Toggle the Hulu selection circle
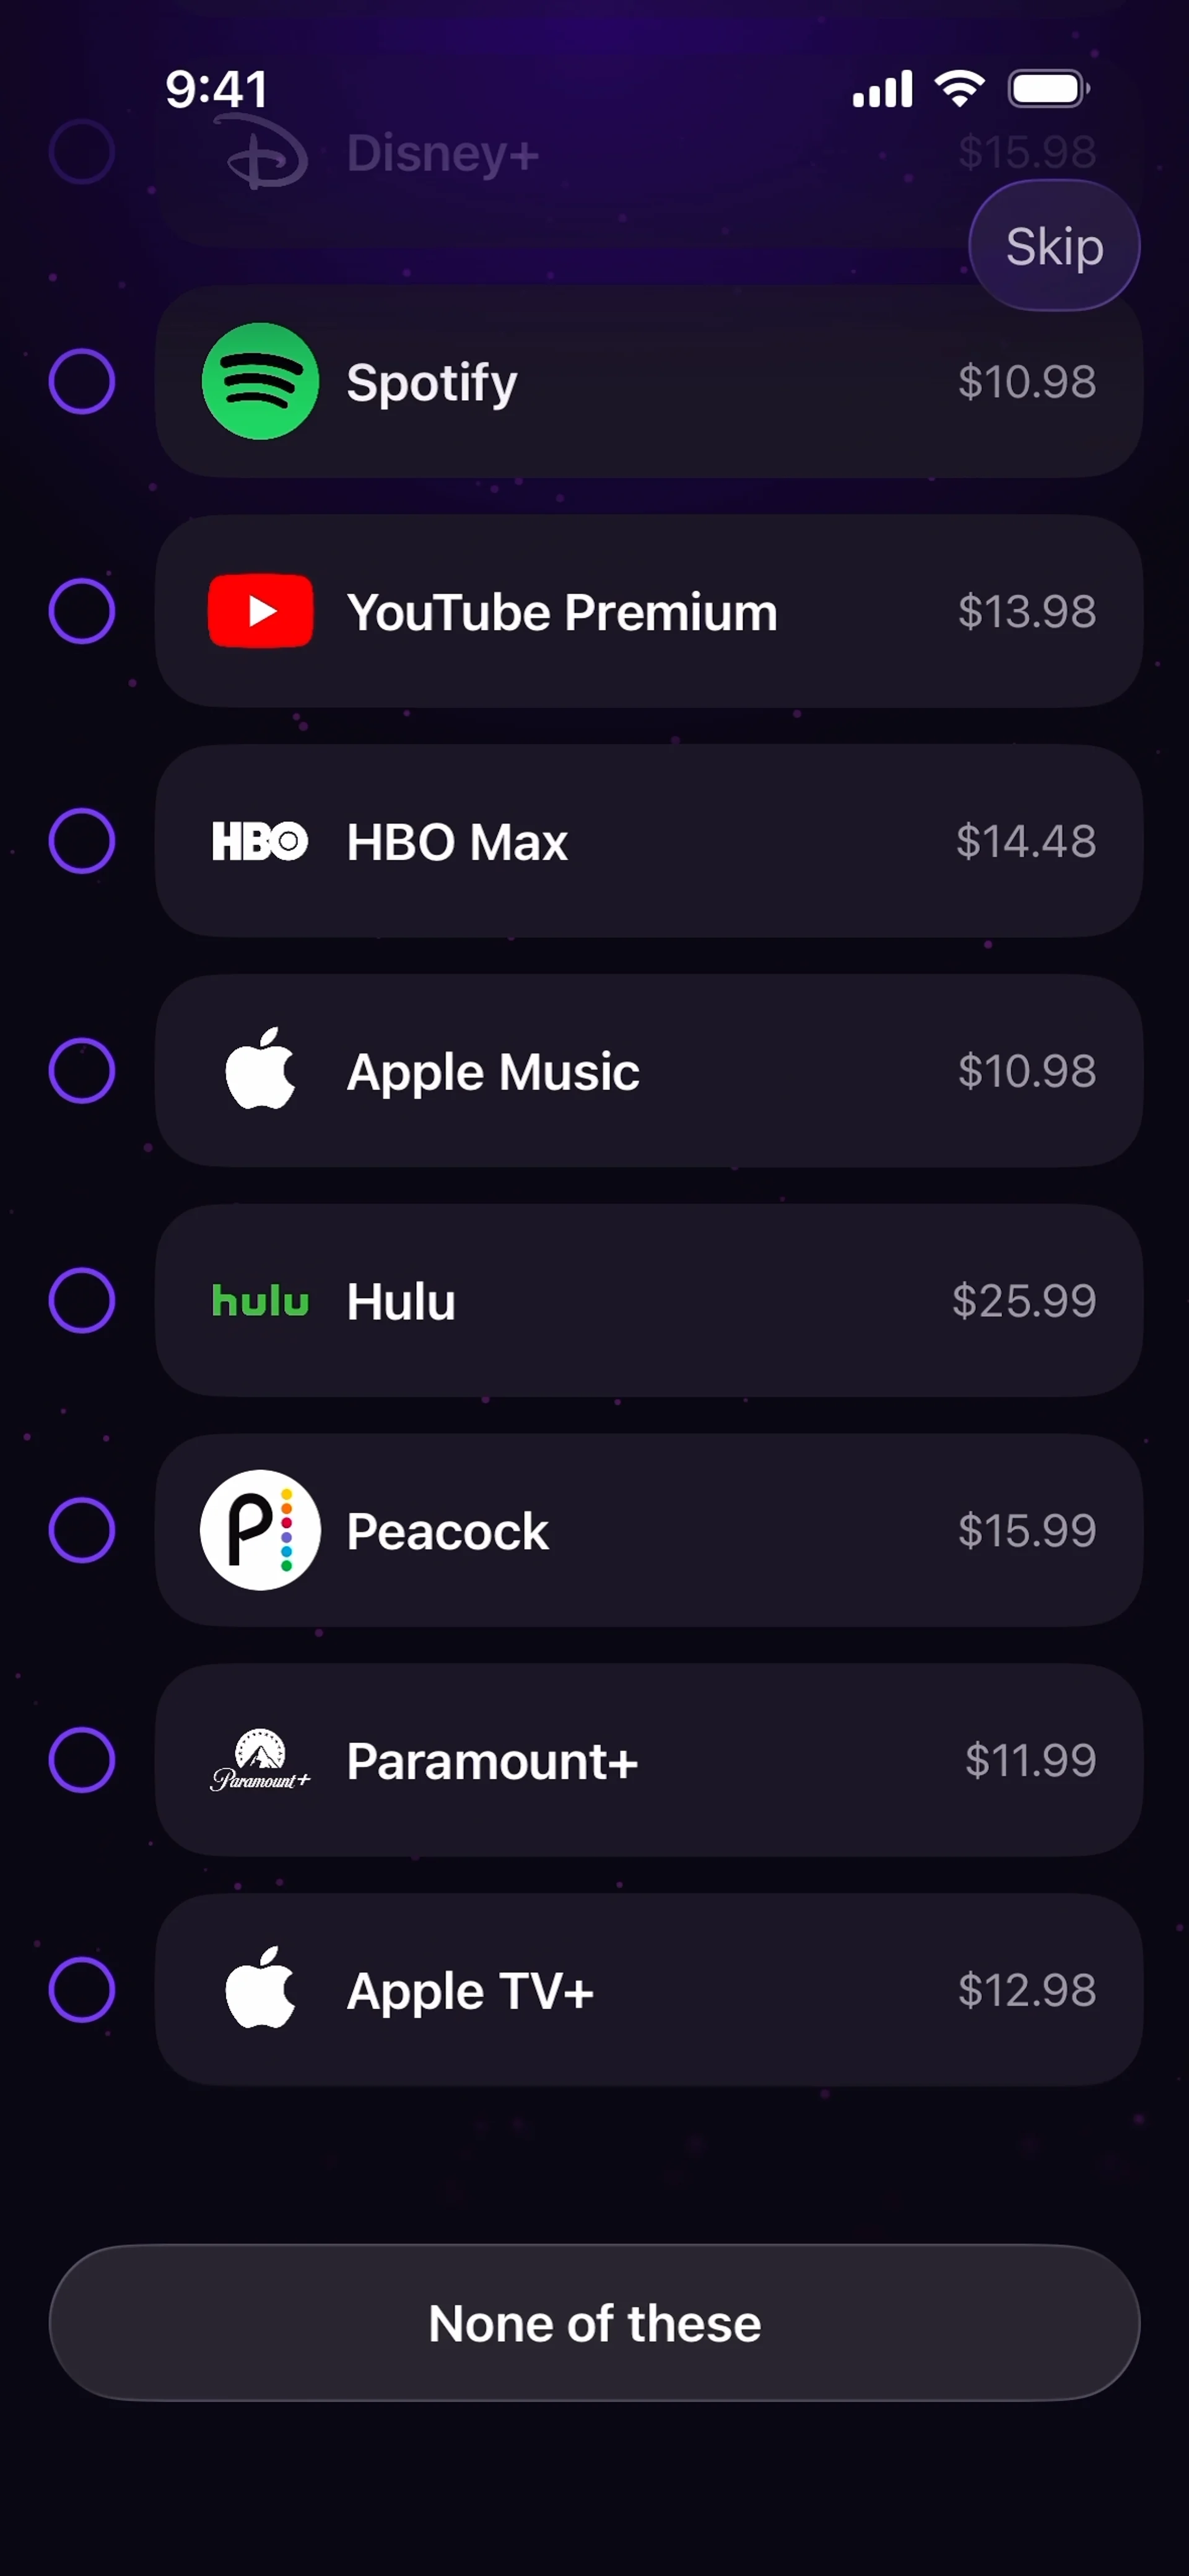This screenshot has height=2576, width=1189. (82, 1301)
